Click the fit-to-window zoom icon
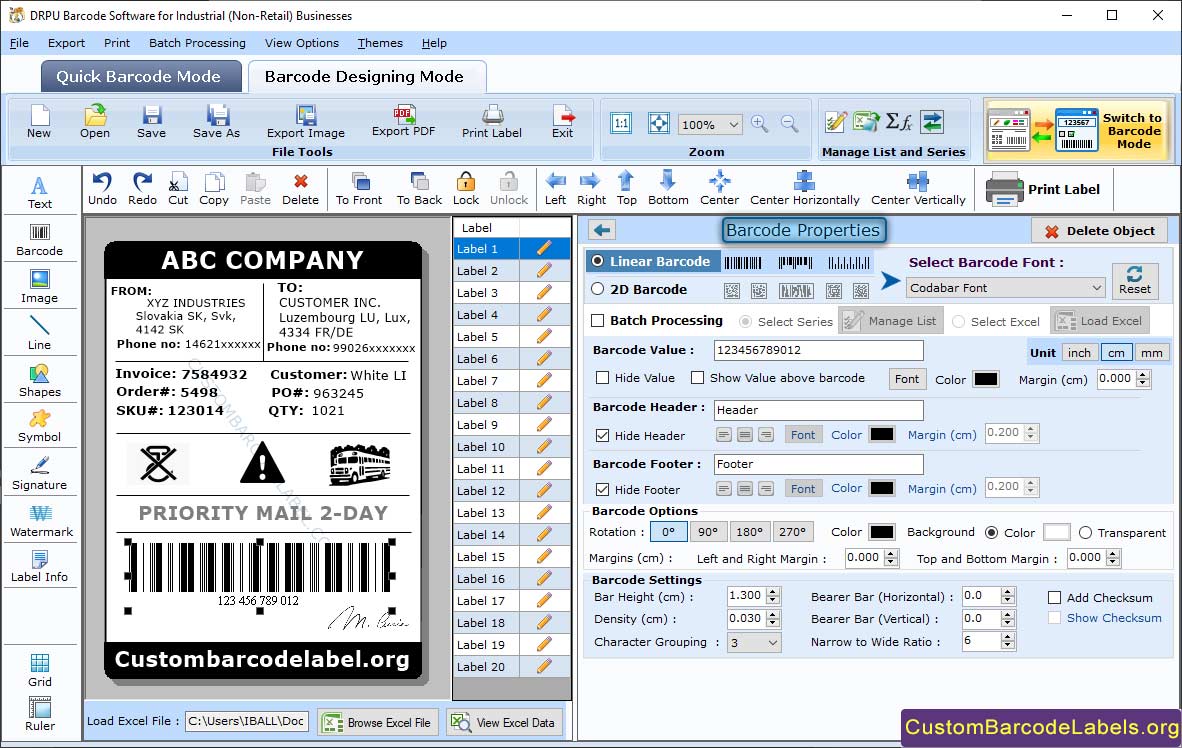This screenshot has width=1182, height=748. click(659, 124)
